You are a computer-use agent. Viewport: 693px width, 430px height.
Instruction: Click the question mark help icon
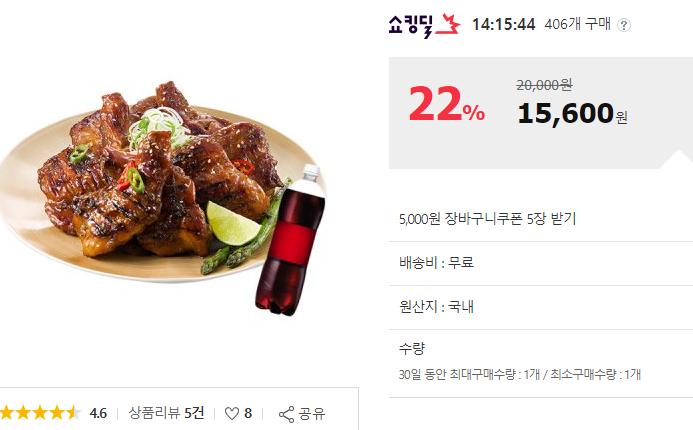pos(624,25)
